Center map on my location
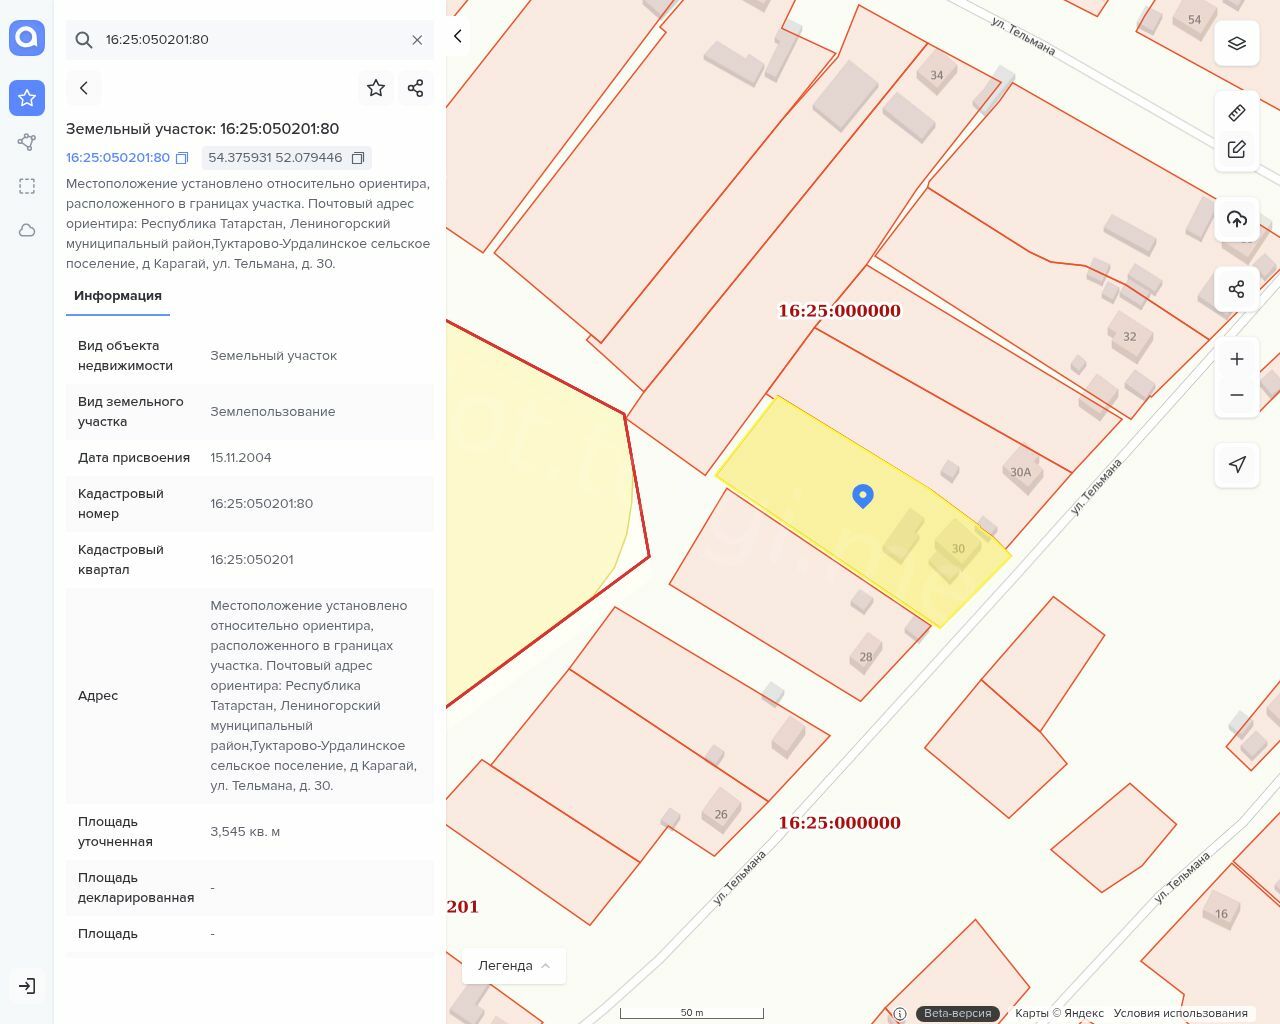Viewport: 1280px width, 1024px height. point(1237,464)
